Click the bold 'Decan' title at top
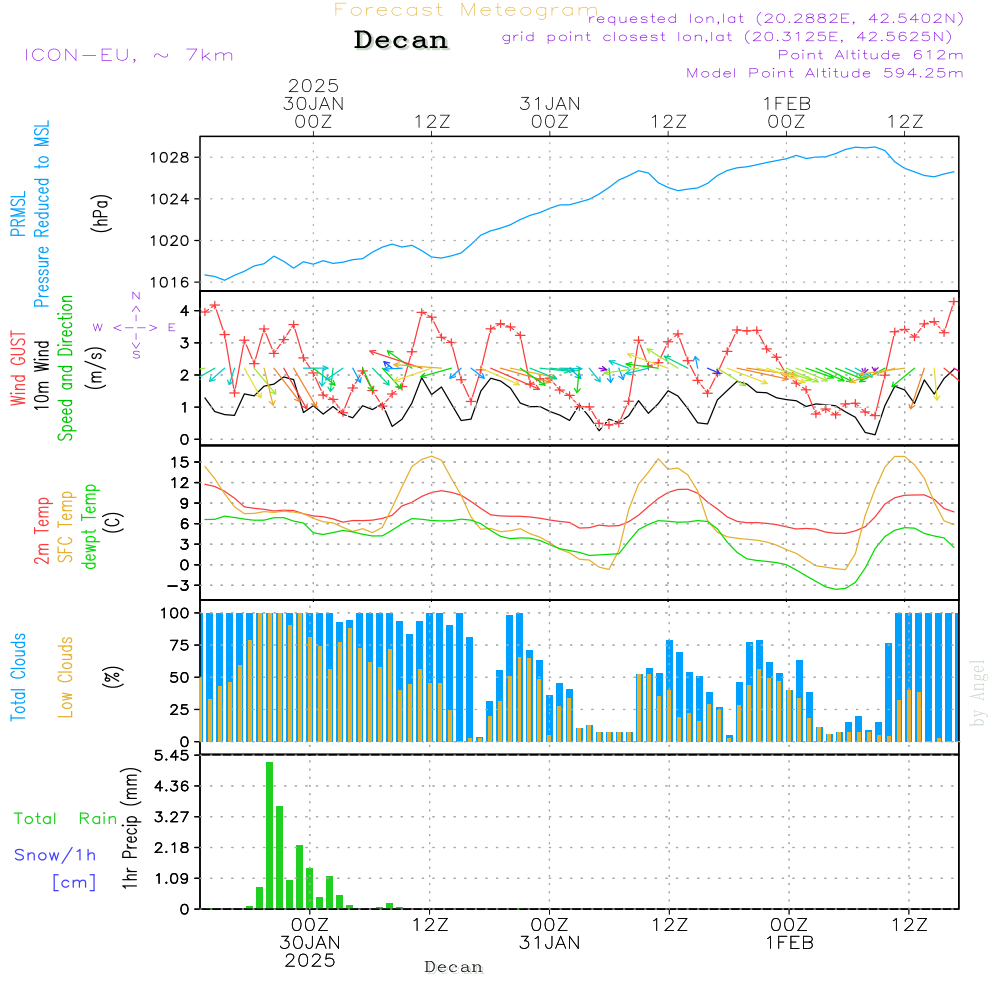Viewport: 1000px width, 1000px height. click(x=401, y=40)
